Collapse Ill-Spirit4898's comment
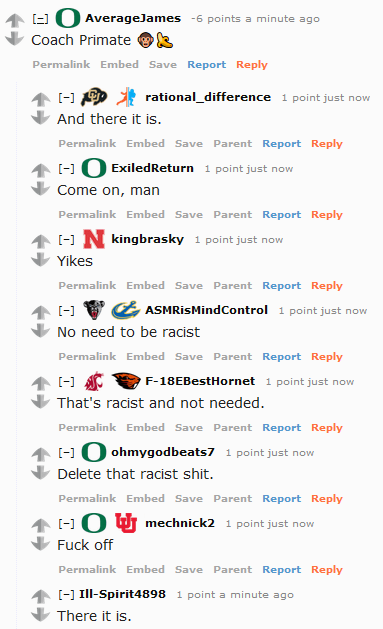The height and width of the screenshot is (629, 383). [x=66, y=595]
